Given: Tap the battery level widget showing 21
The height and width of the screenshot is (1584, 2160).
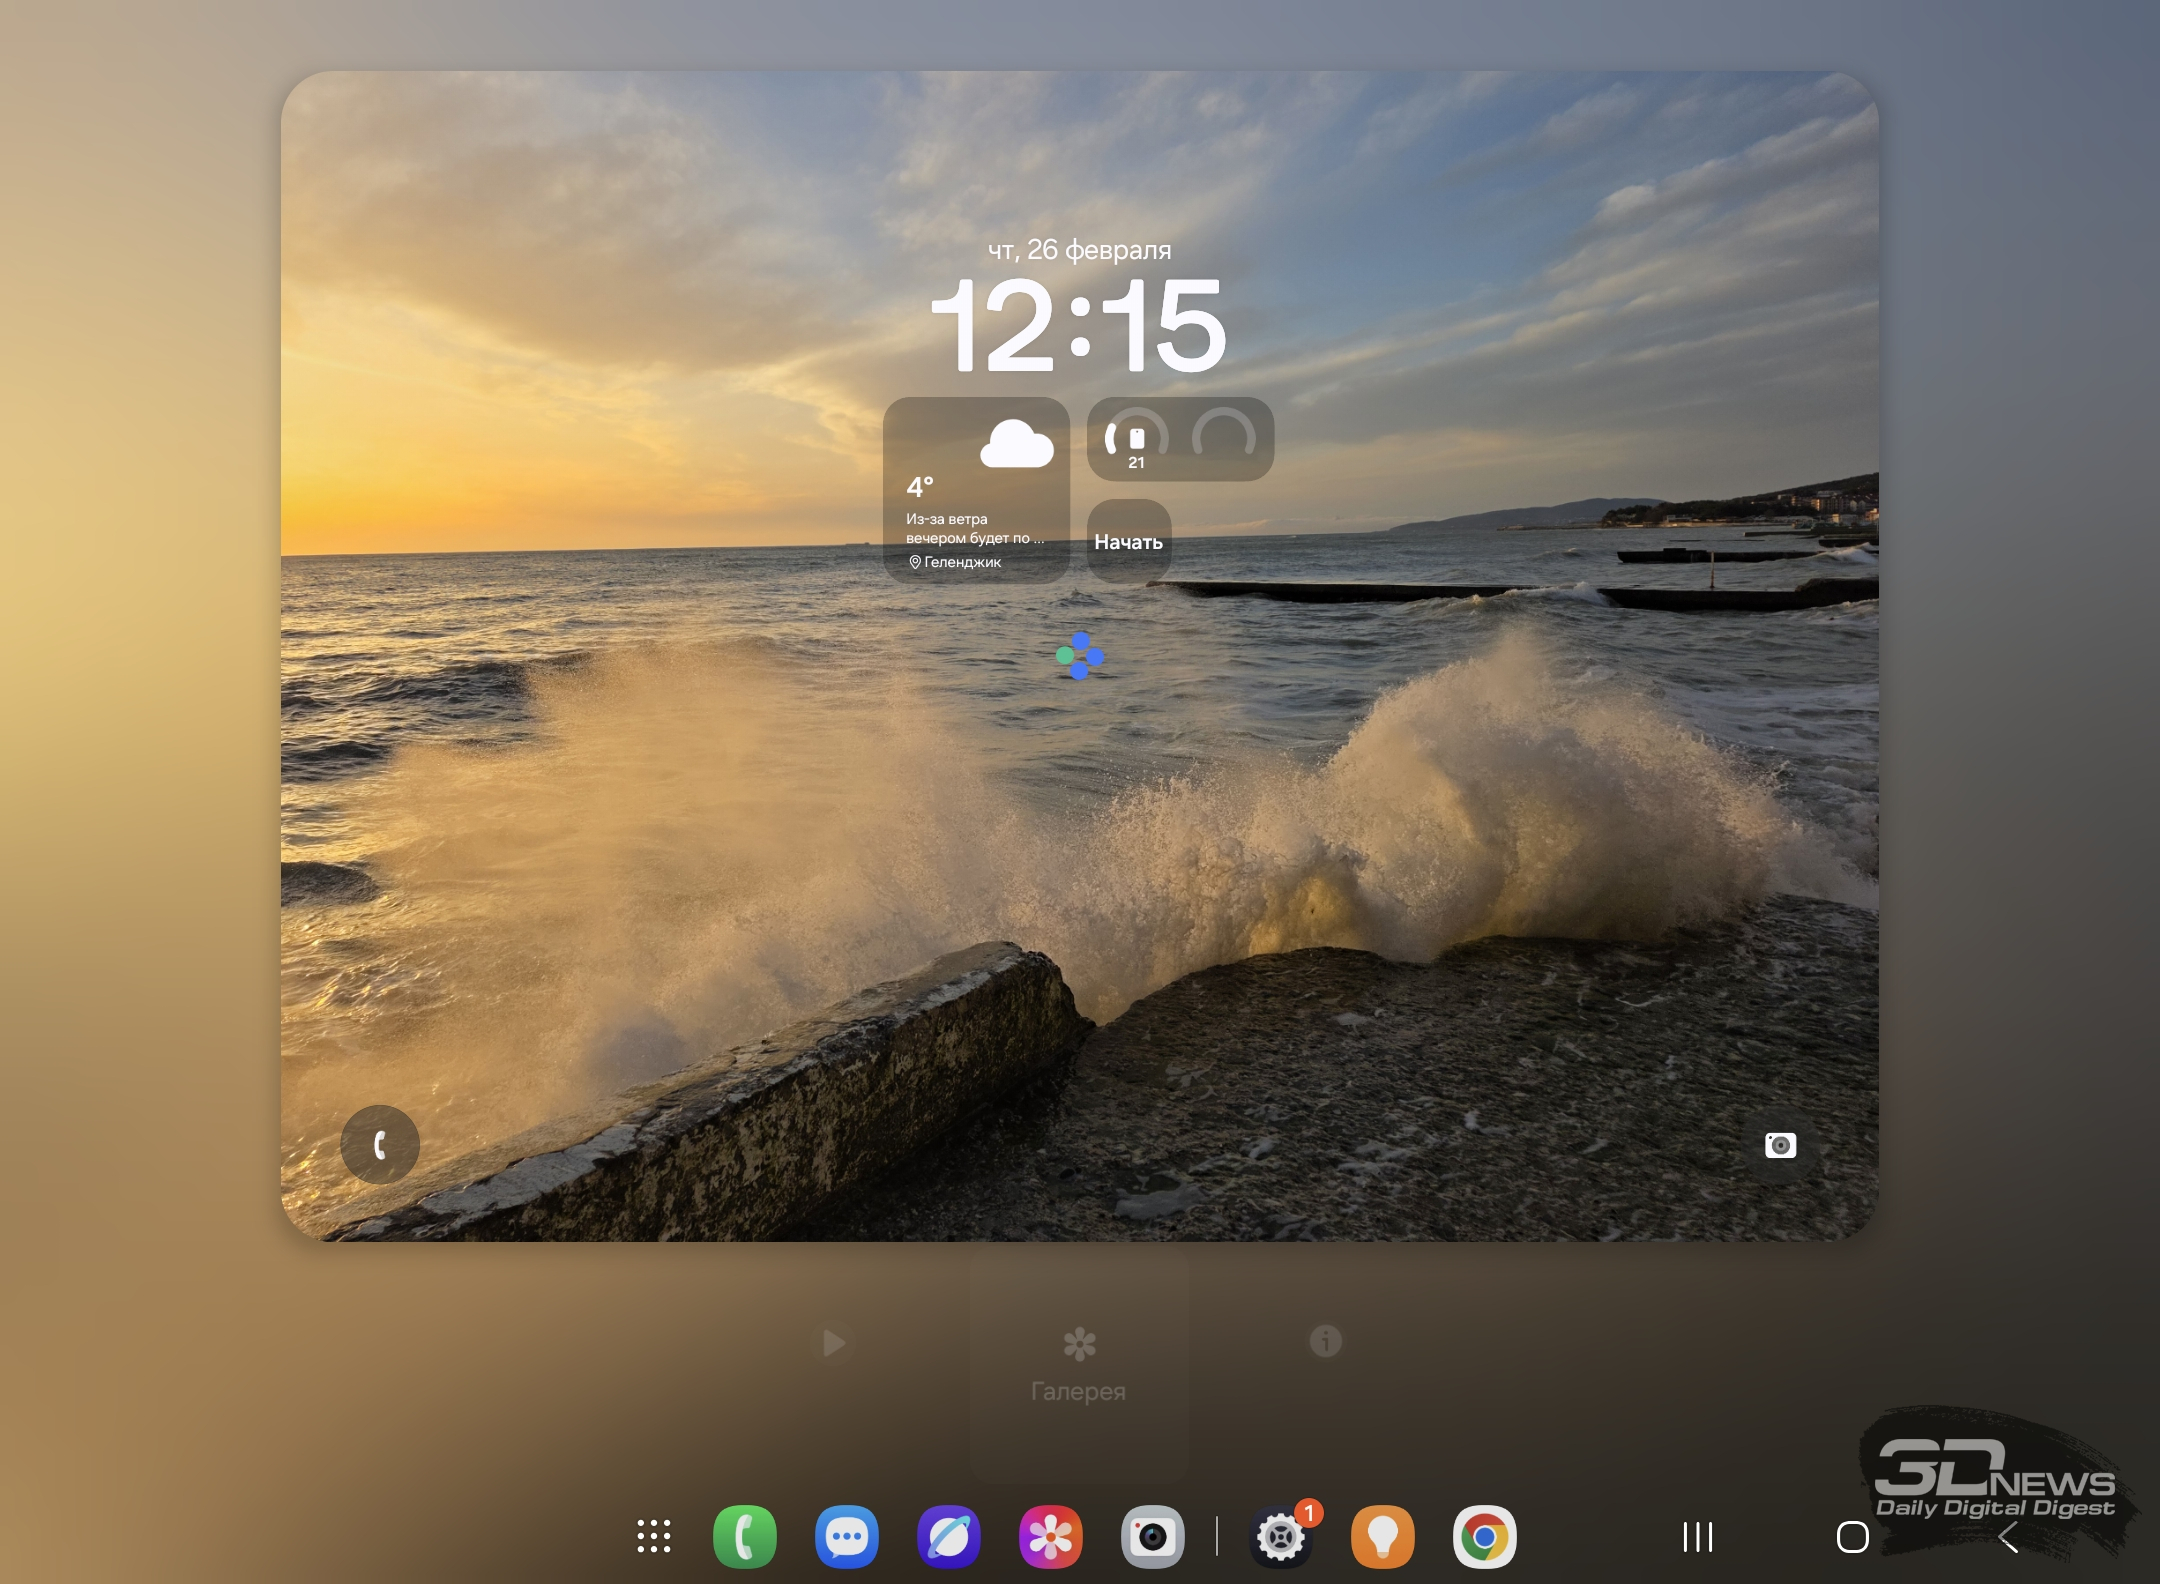Looking at the screenshot, I should (1137, 440).
